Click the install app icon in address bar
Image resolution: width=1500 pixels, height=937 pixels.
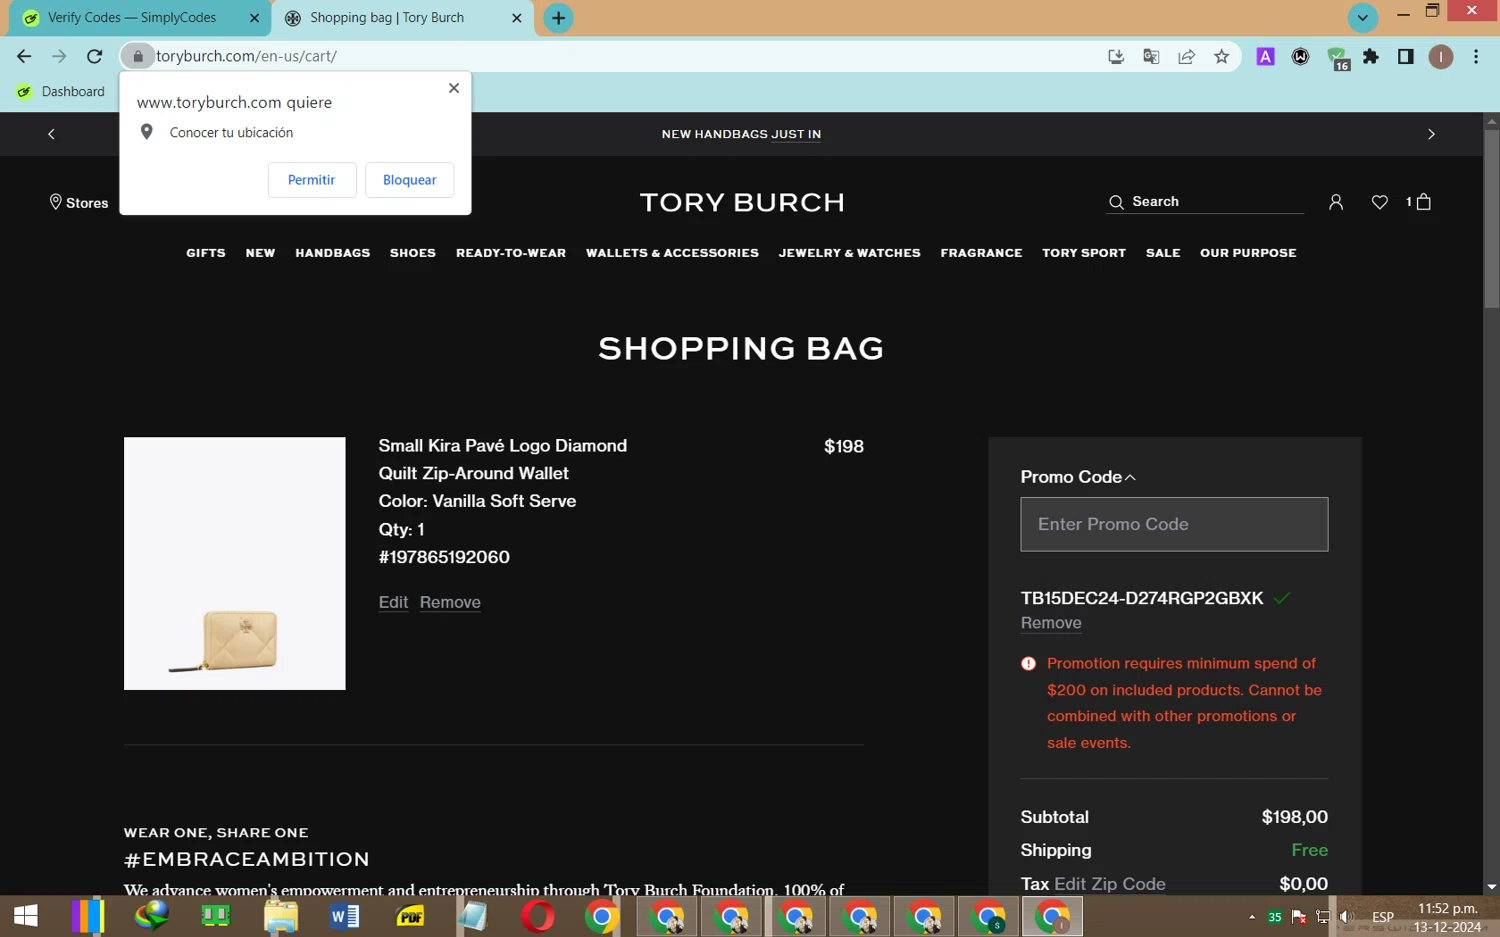(x=1116, y=56)
